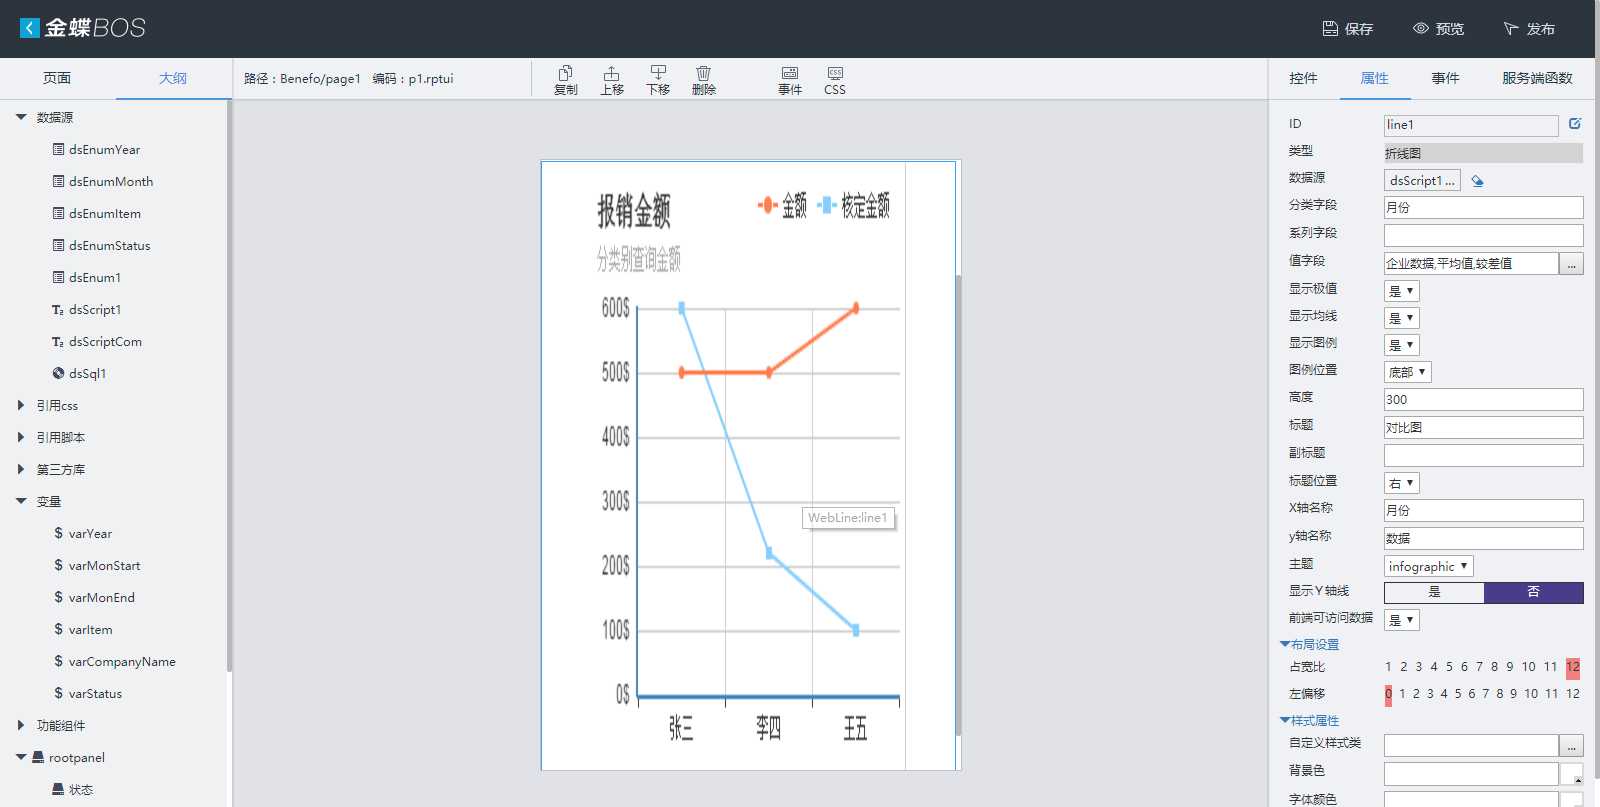Image resolution: width=1600 pixels, height=807 pixels.
Task: Select the varMonEnd variable
Action: (101, 597)
